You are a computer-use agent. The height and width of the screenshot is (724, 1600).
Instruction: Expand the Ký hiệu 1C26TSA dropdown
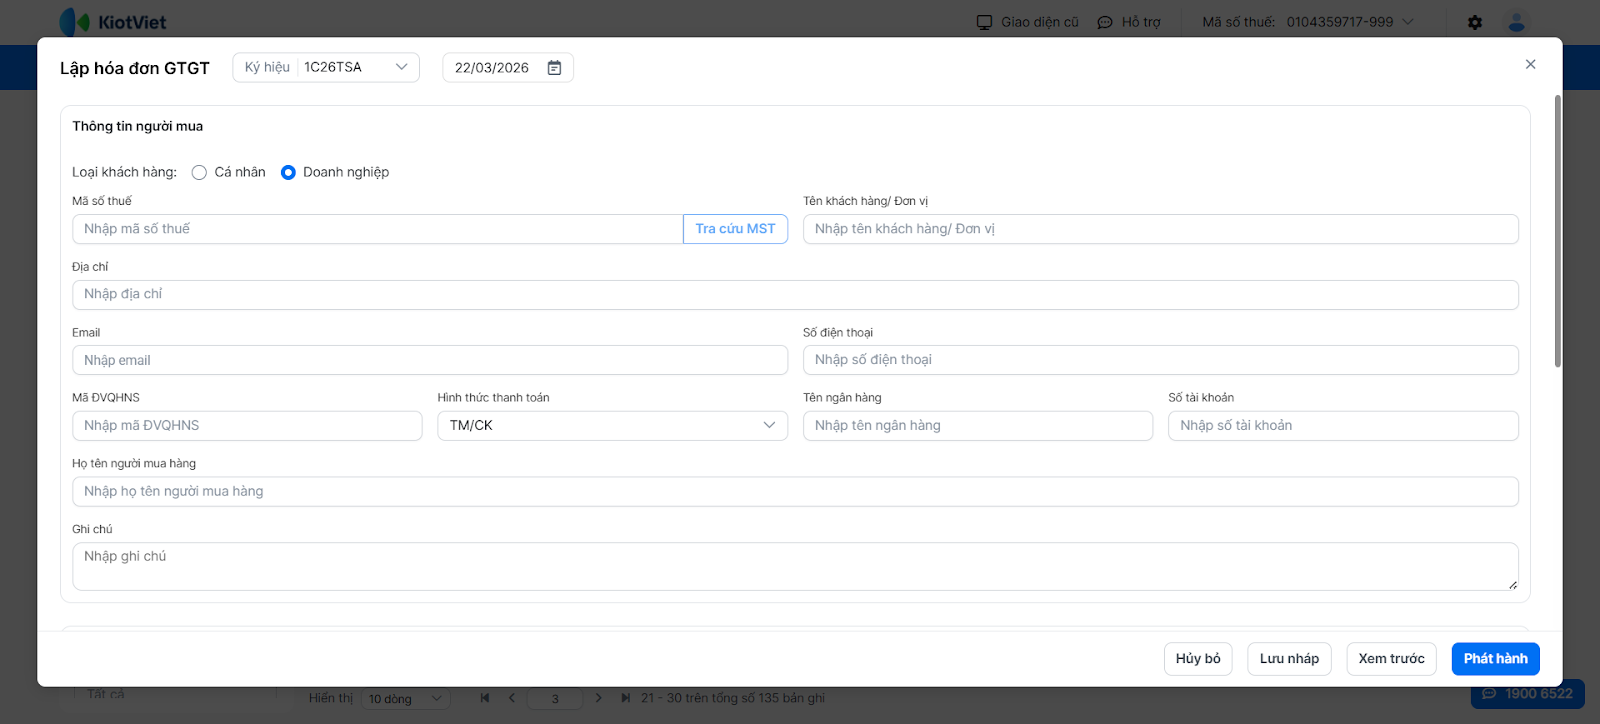click(401, 67)
